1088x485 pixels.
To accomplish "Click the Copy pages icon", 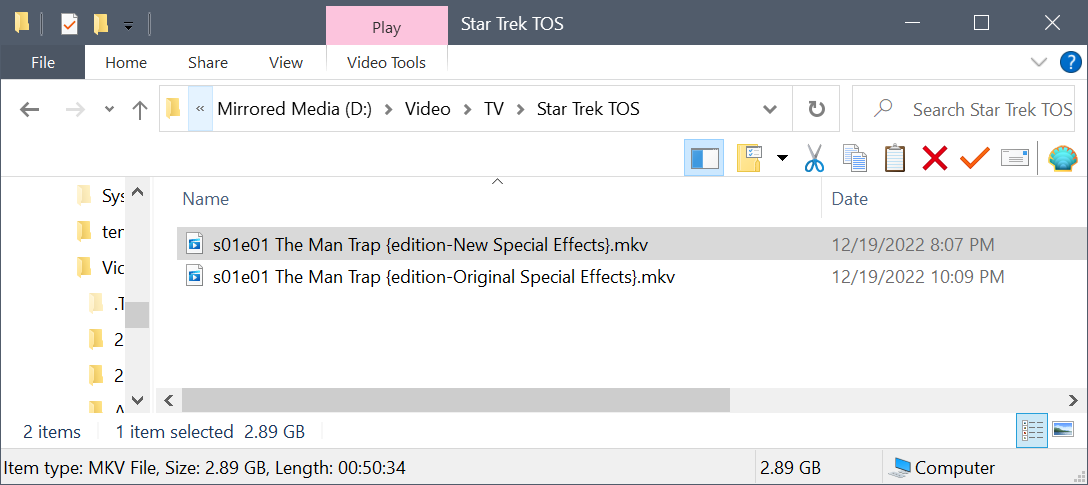I will 855,158.
